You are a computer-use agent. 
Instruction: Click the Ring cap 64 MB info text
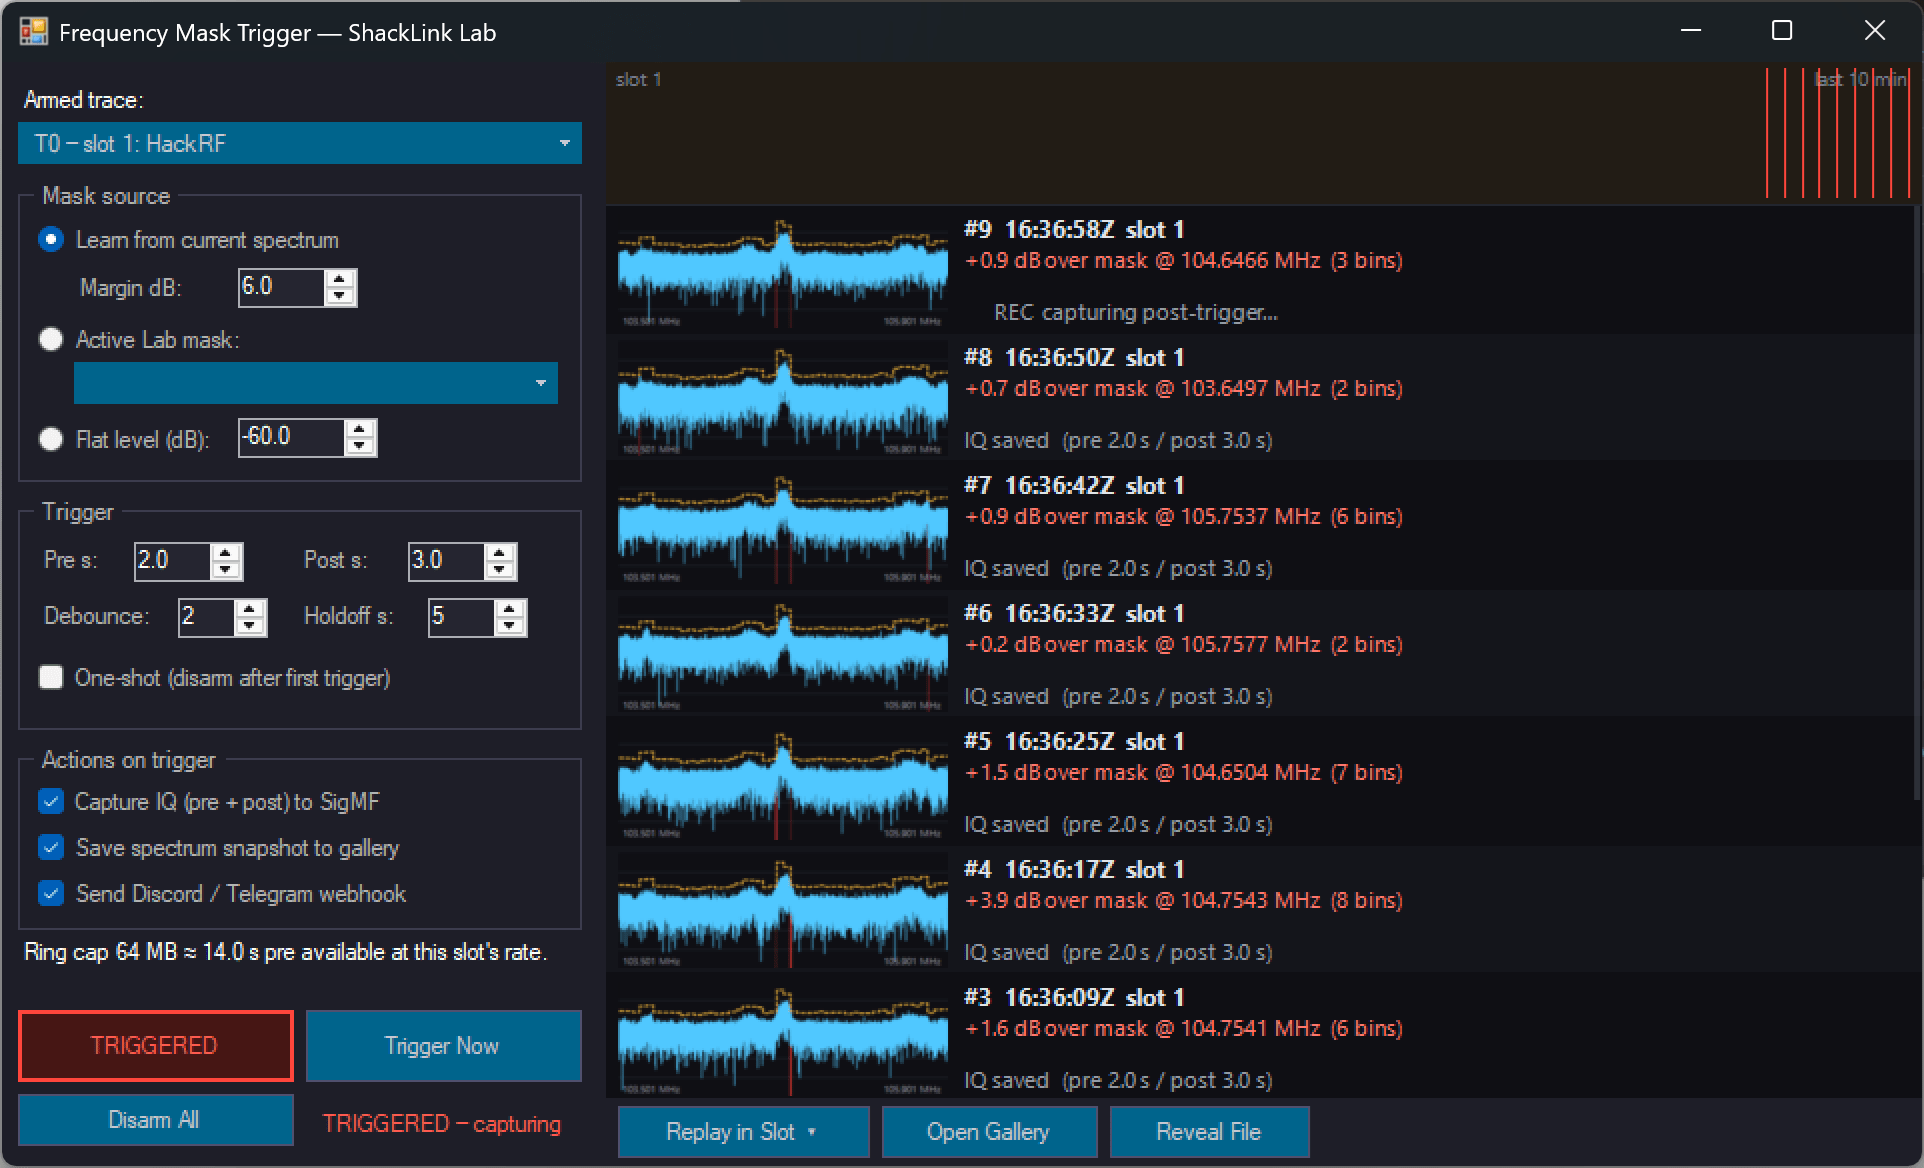point(285,952)
